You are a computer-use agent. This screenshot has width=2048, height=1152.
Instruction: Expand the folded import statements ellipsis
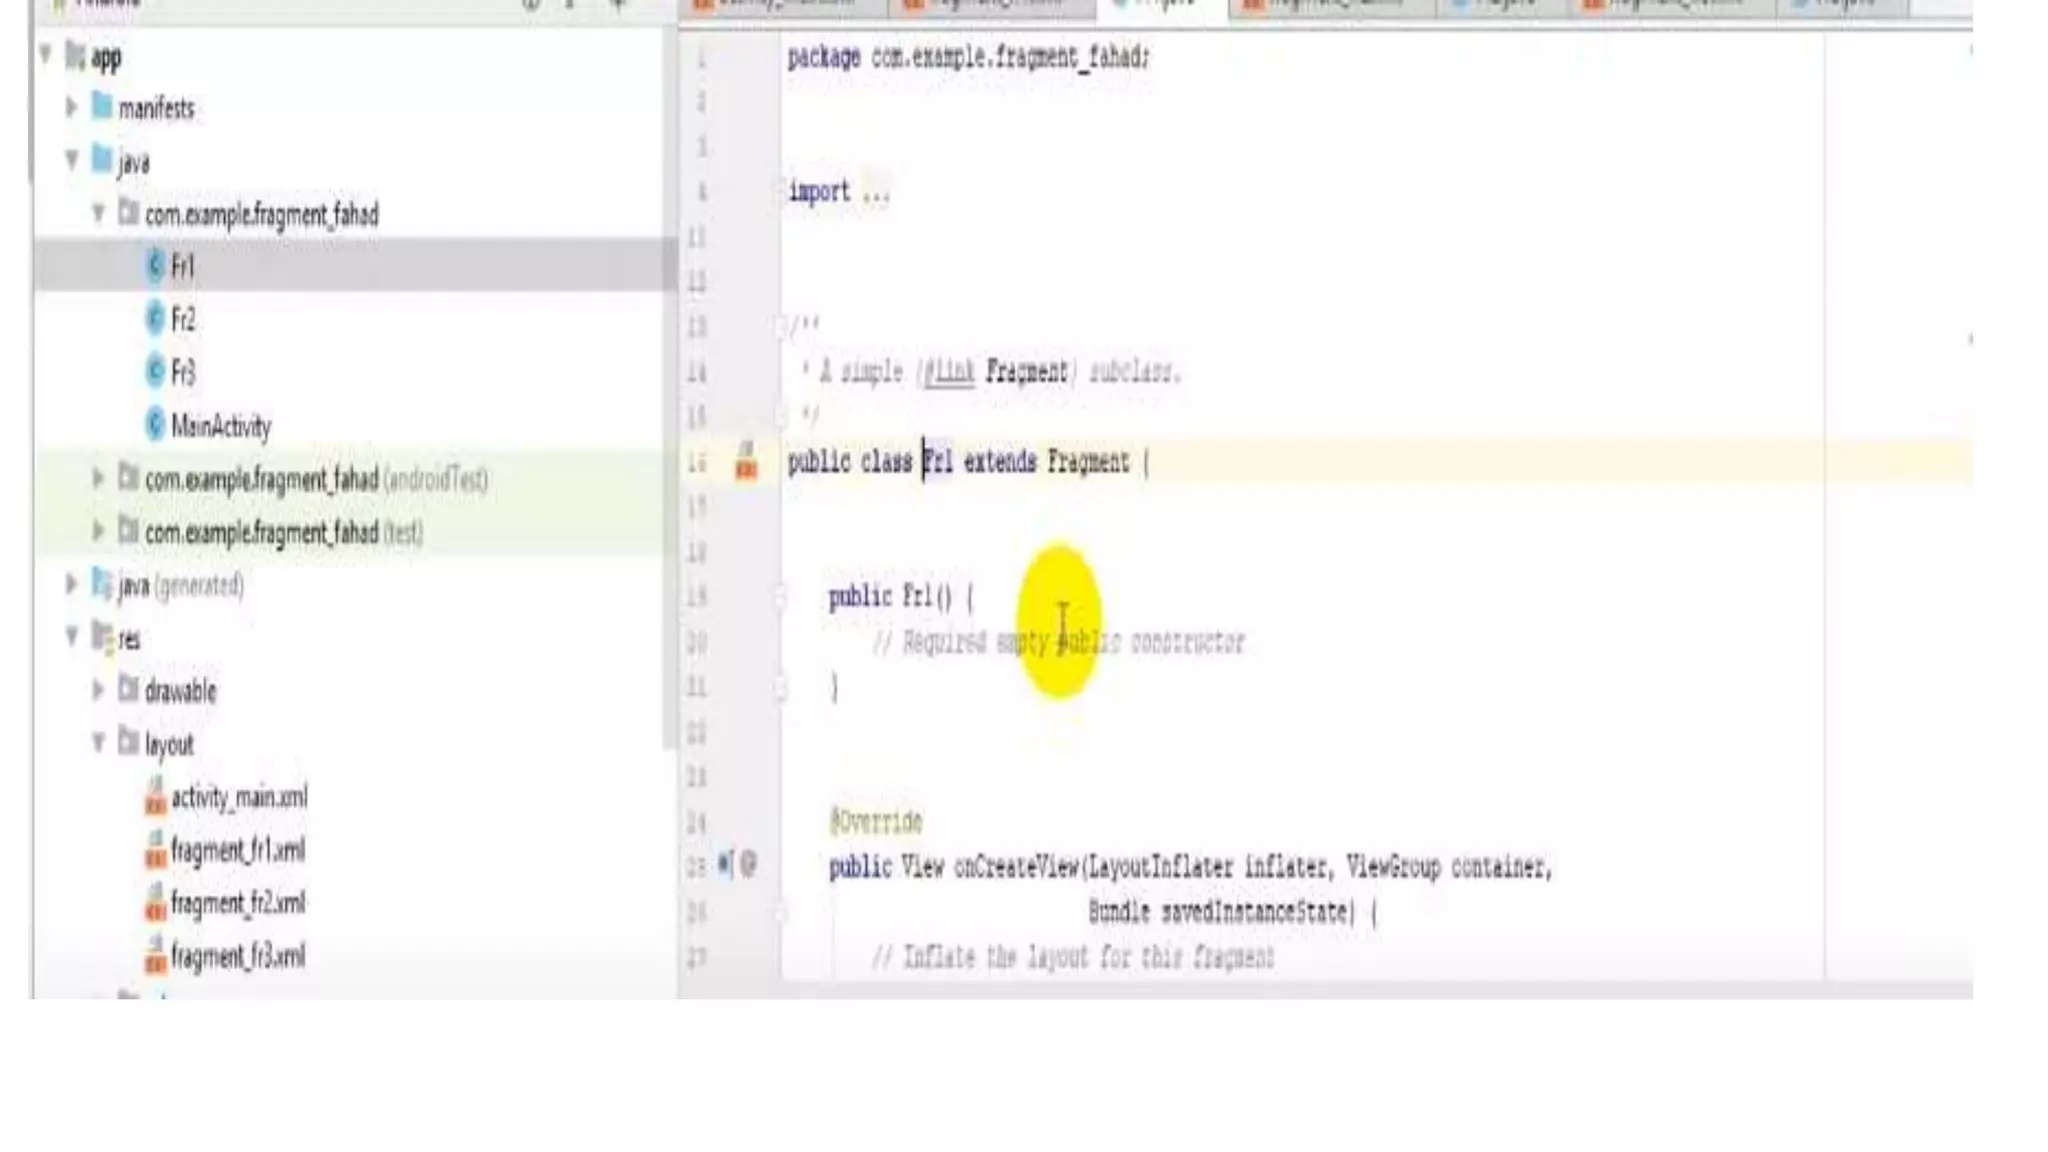876,192
